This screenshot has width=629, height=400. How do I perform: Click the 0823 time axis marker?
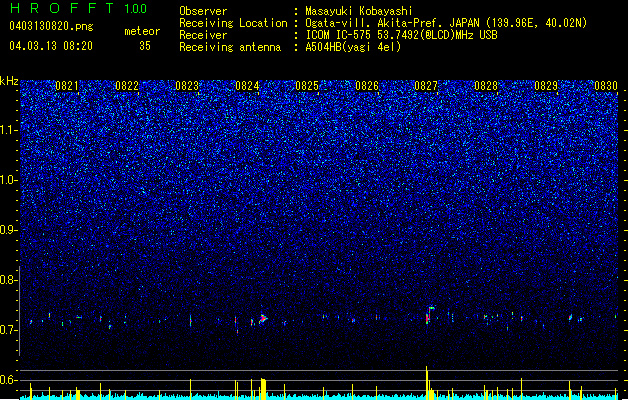click(187, 86)
